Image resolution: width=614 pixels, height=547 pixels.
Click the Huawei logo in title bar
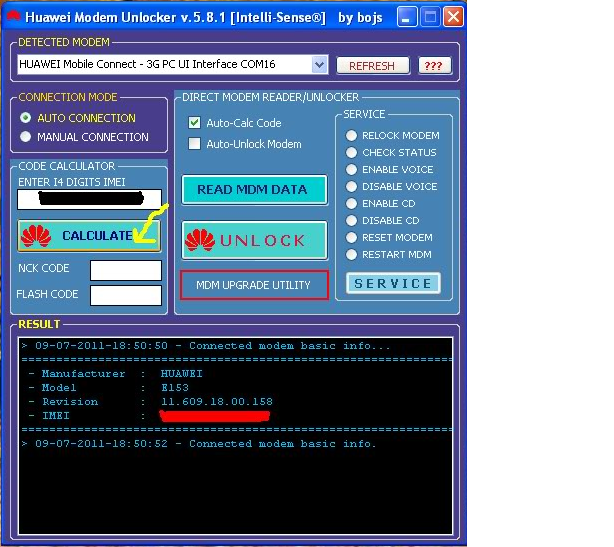click(x=13, y=16)
